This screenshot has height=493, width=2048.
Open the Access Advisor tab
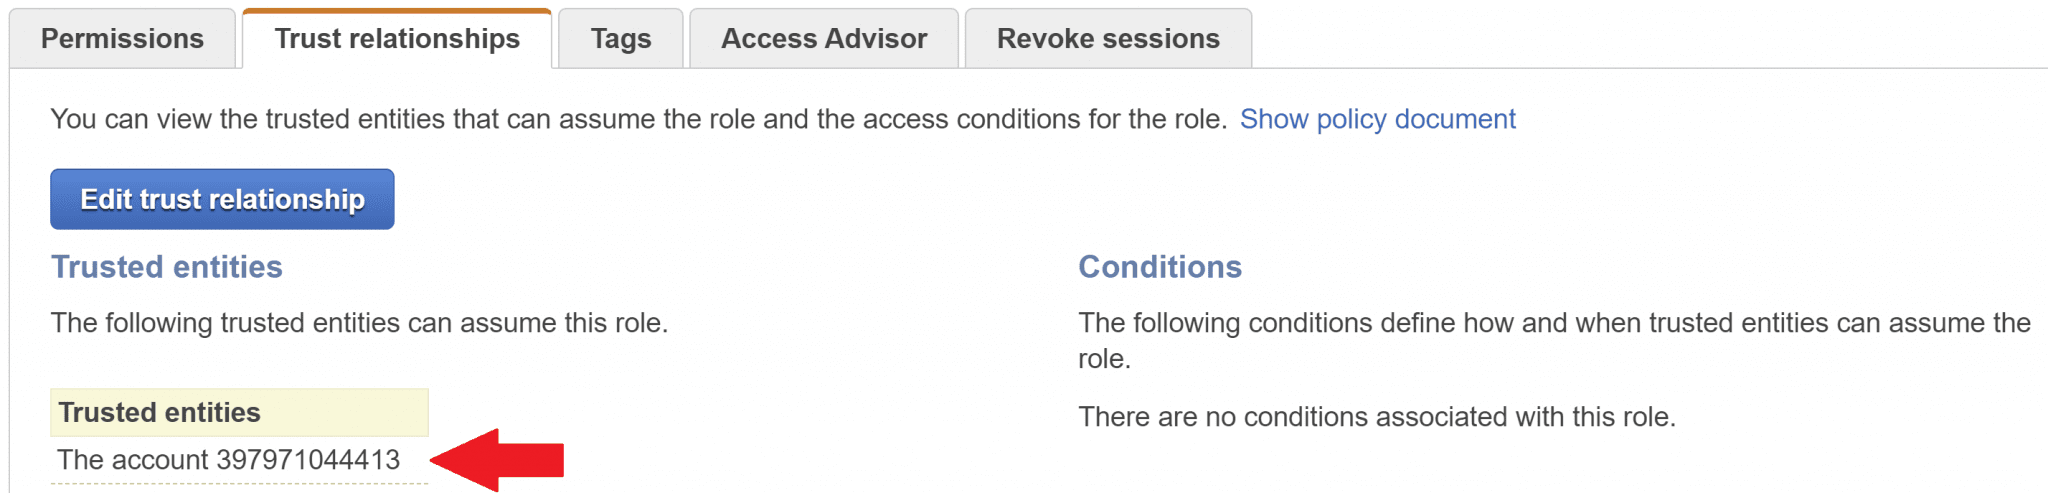(824, 39)
